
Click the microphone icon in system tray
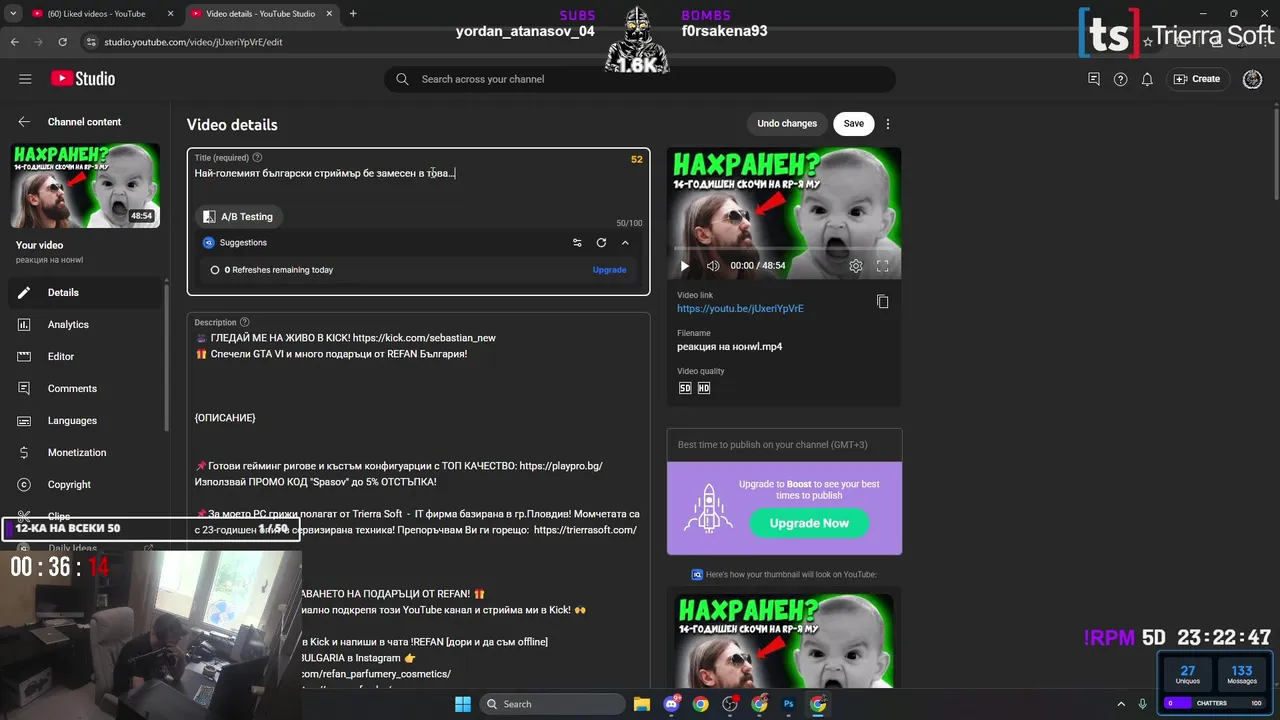coord(1143,704)
